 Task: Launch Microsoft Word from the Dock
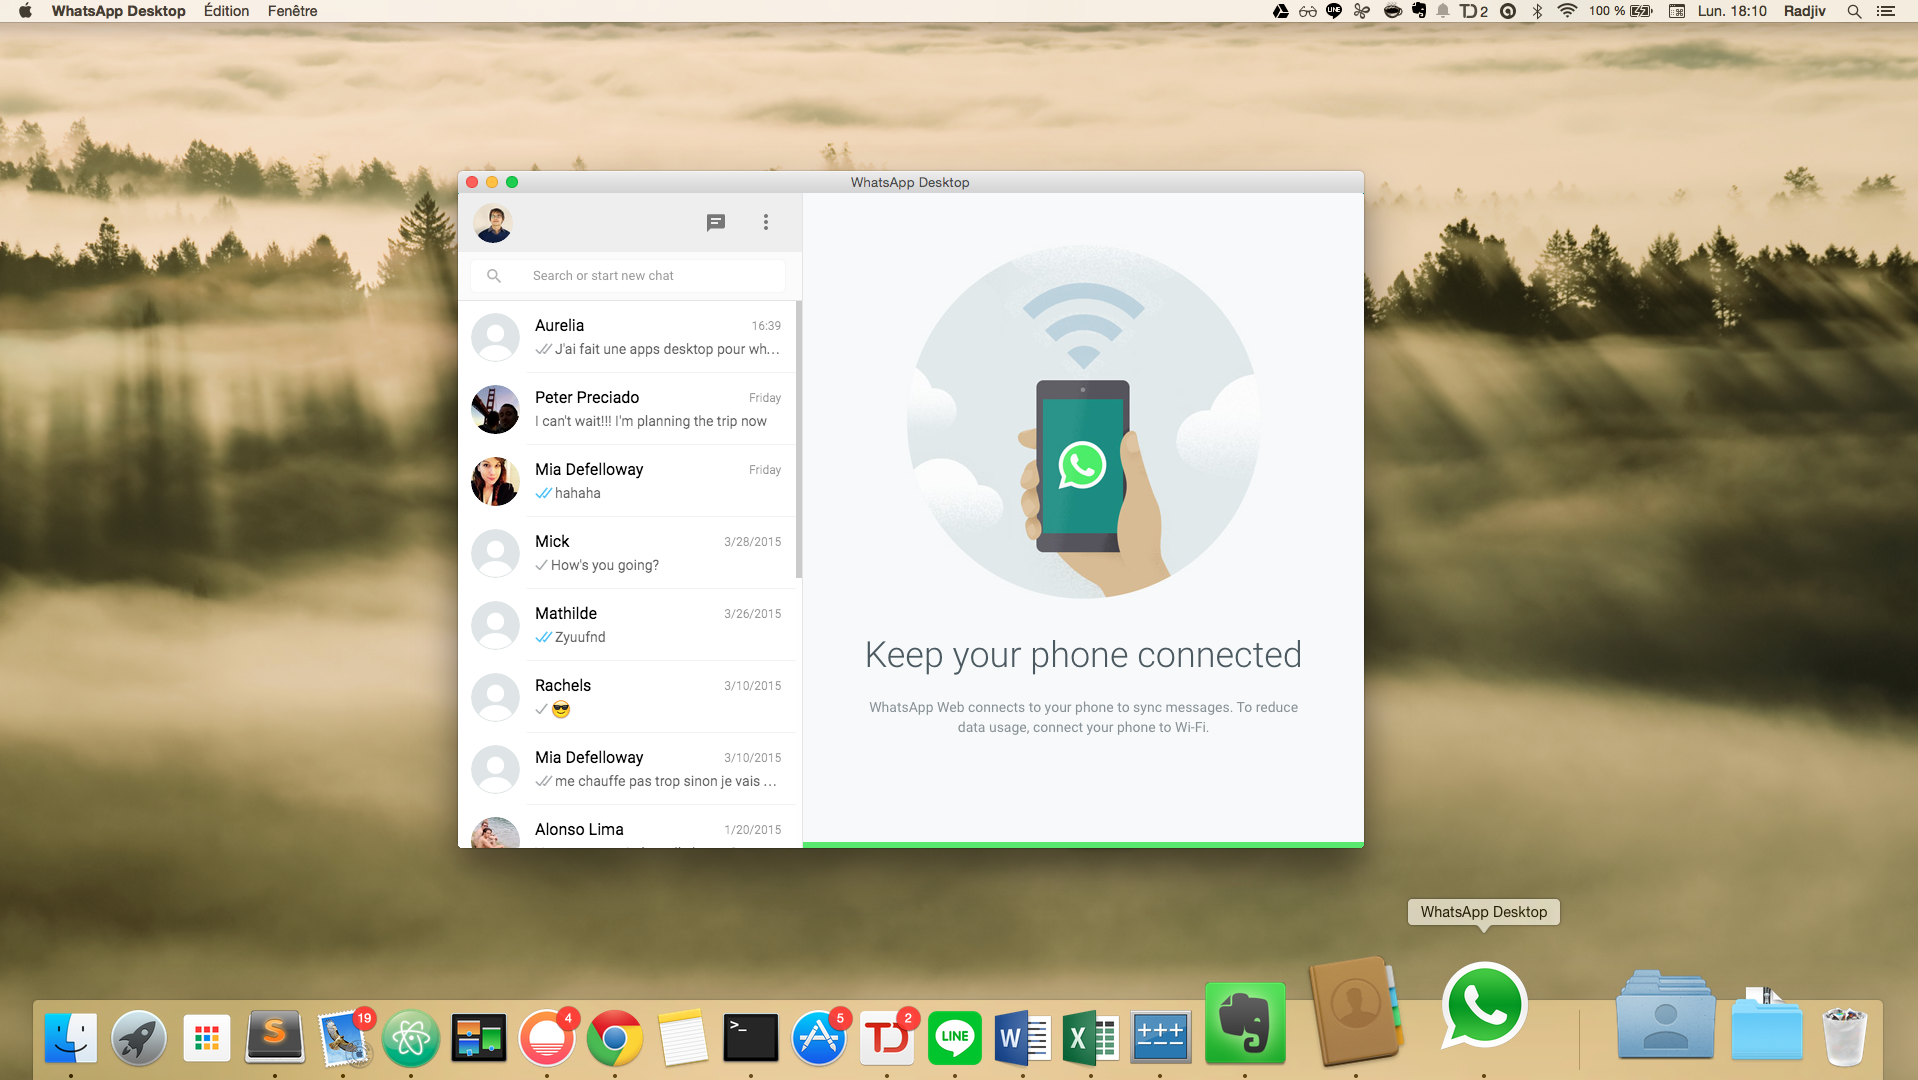1021,1037
